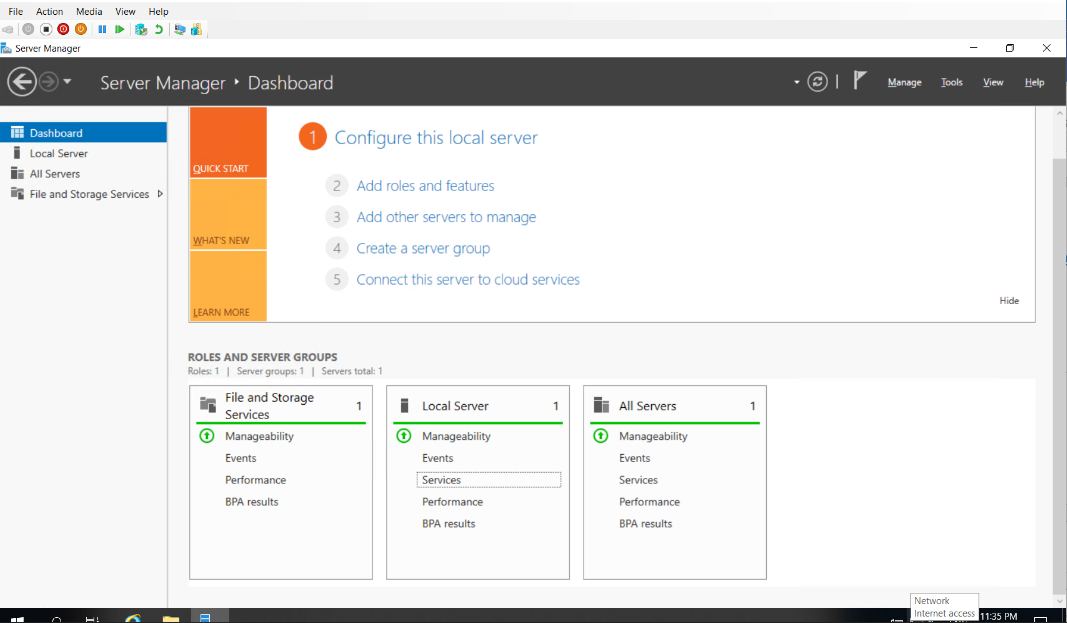Open the VM Media menu
Image resolution: width=1067 pixels, height=623 pixels.
tap(89, 12)
